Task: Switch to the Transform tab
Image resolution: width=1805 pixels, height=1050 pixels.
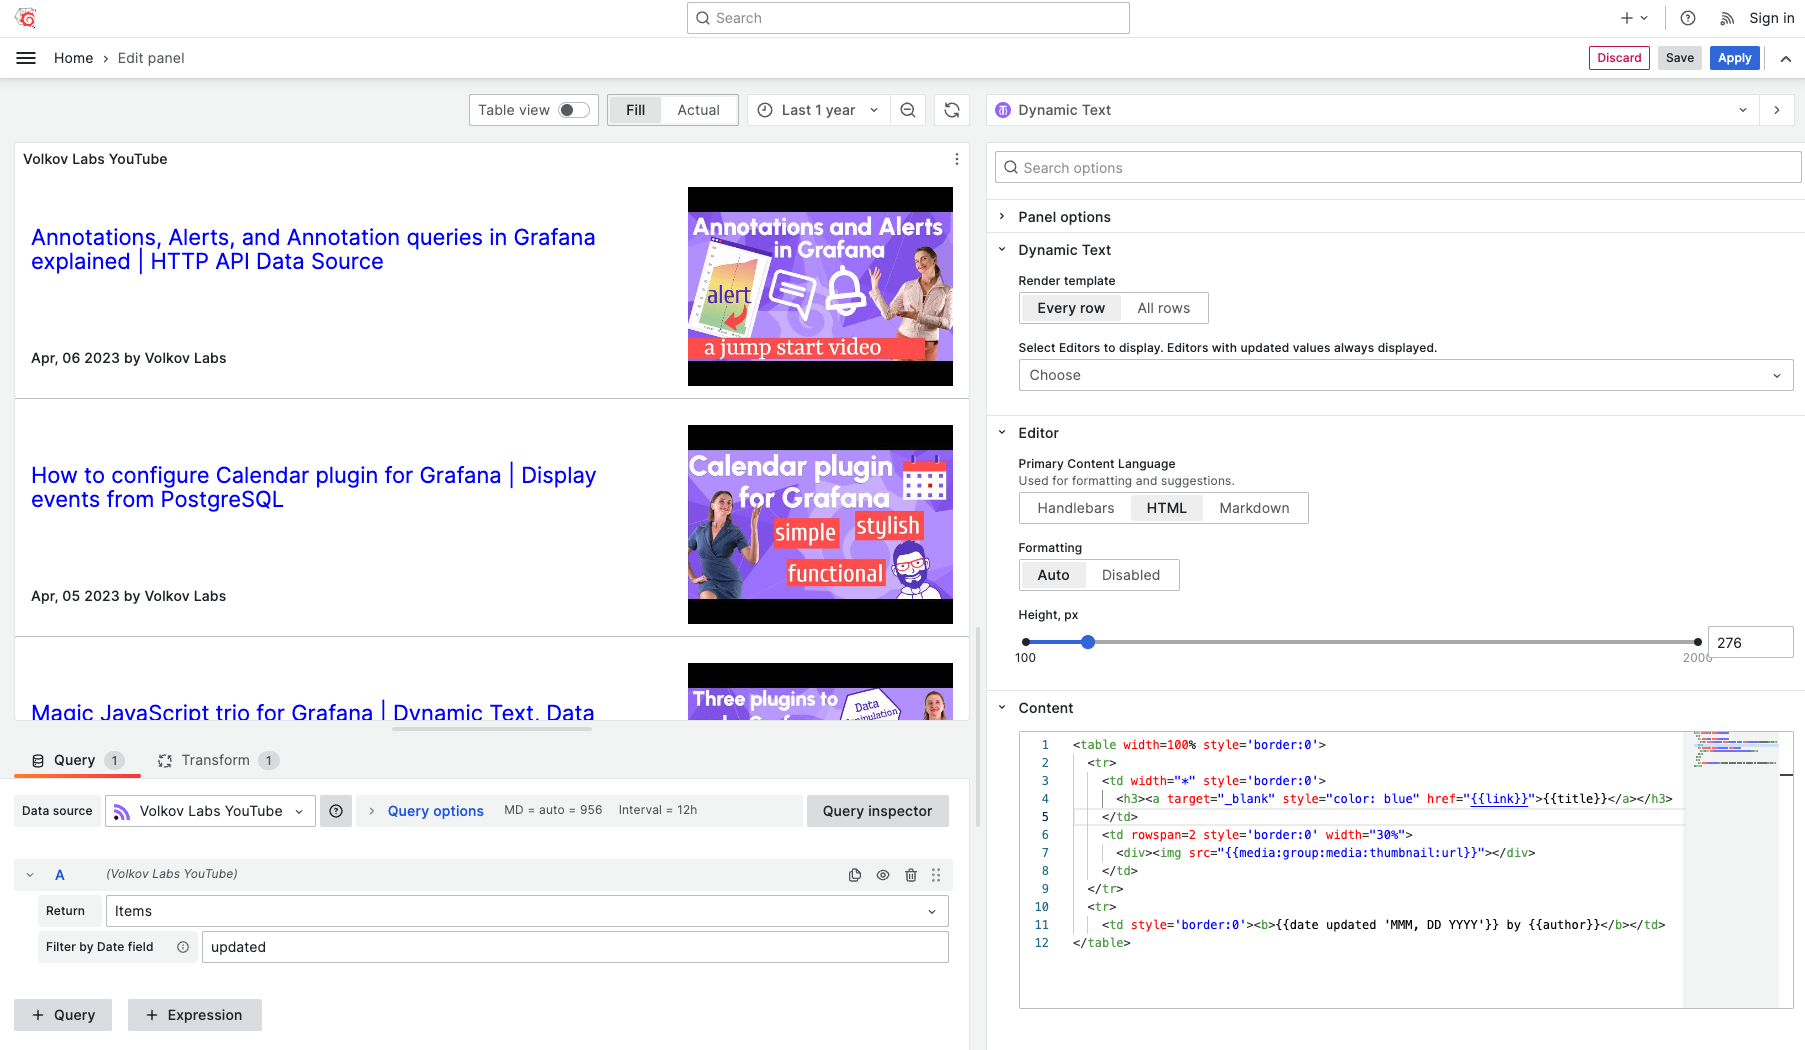Action: [x=215, y=760]
